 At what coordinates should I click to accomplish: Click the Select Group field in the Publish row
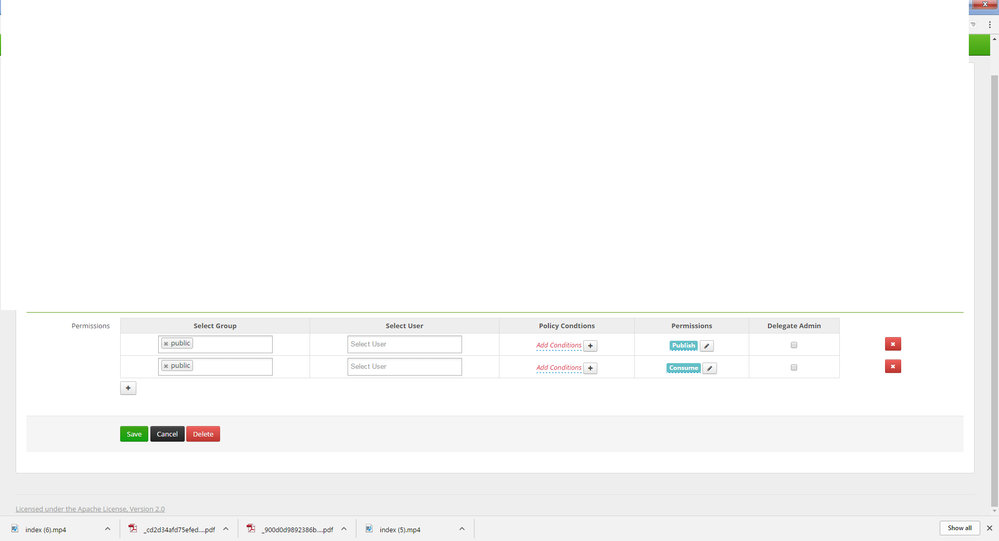pos(215,344)
